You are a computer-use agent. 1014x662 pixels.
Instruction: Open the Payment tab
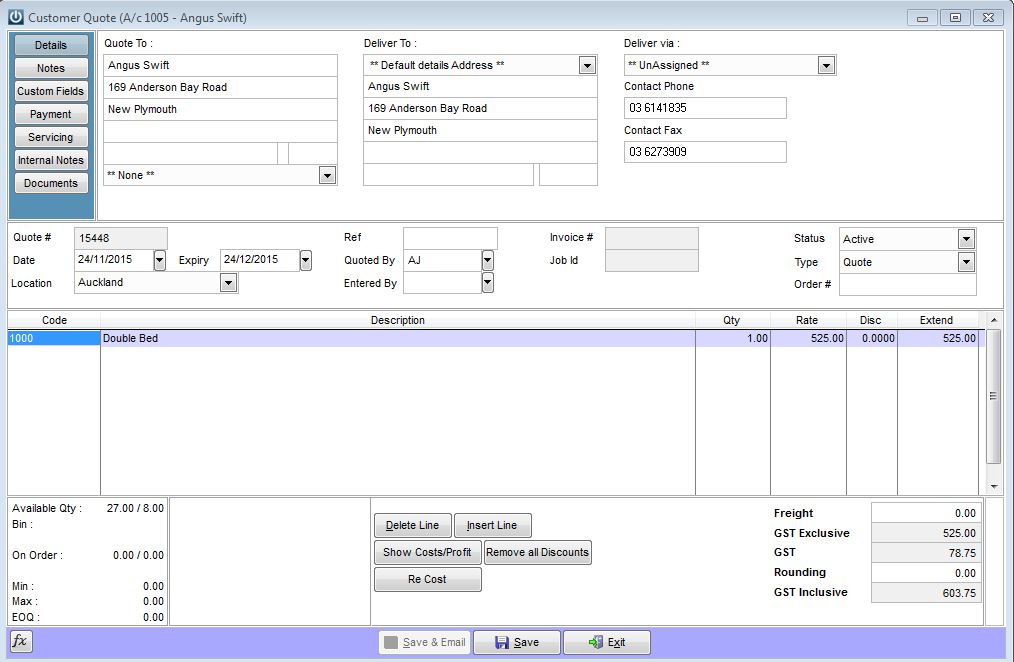pyautogui.click(x=51, y=113)
